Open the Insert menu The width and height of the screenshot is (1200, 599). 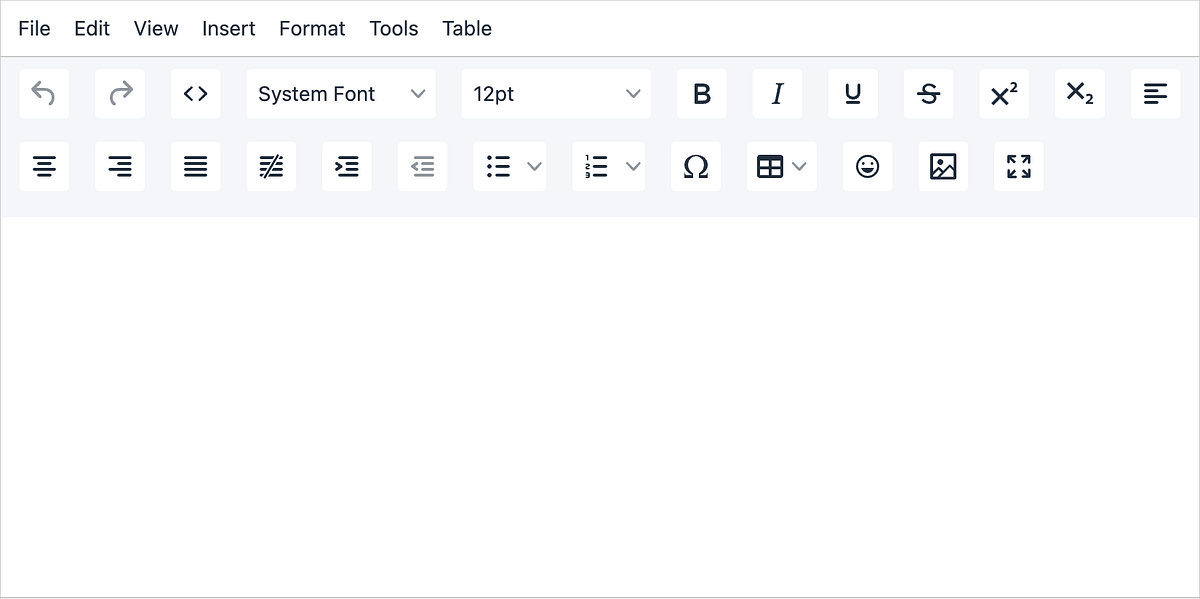coord(228,28)
